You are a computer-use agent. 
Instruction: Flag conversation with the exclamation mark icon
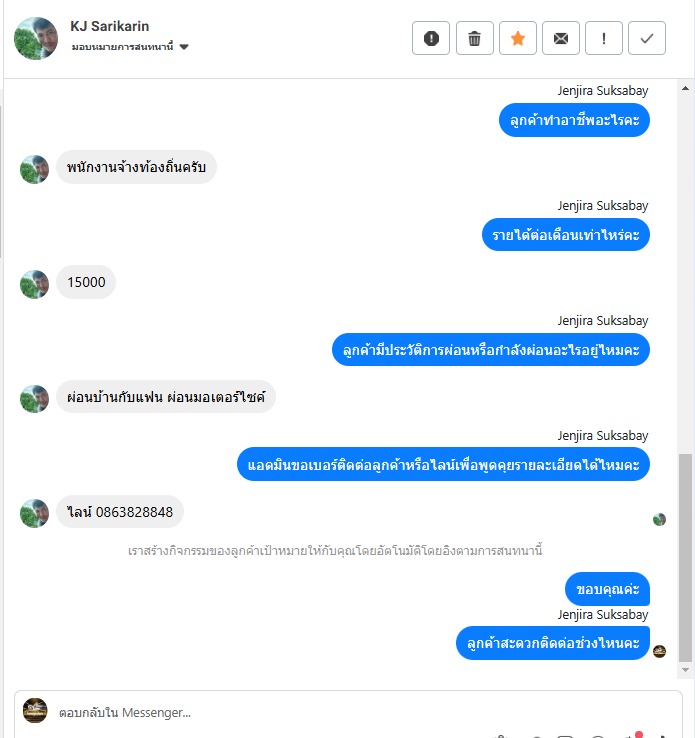click(x=604, y=38)
